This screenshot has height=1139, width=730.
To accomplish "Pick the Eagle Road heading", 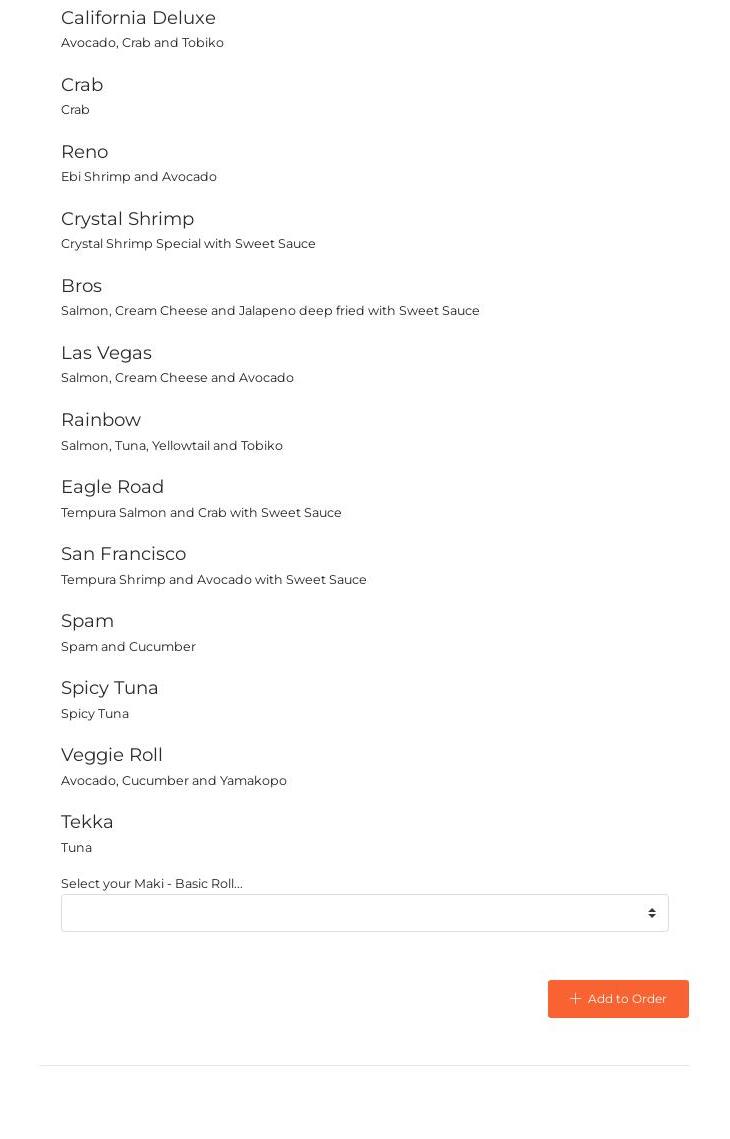I will pyautogui.click(x=112, y=487).
